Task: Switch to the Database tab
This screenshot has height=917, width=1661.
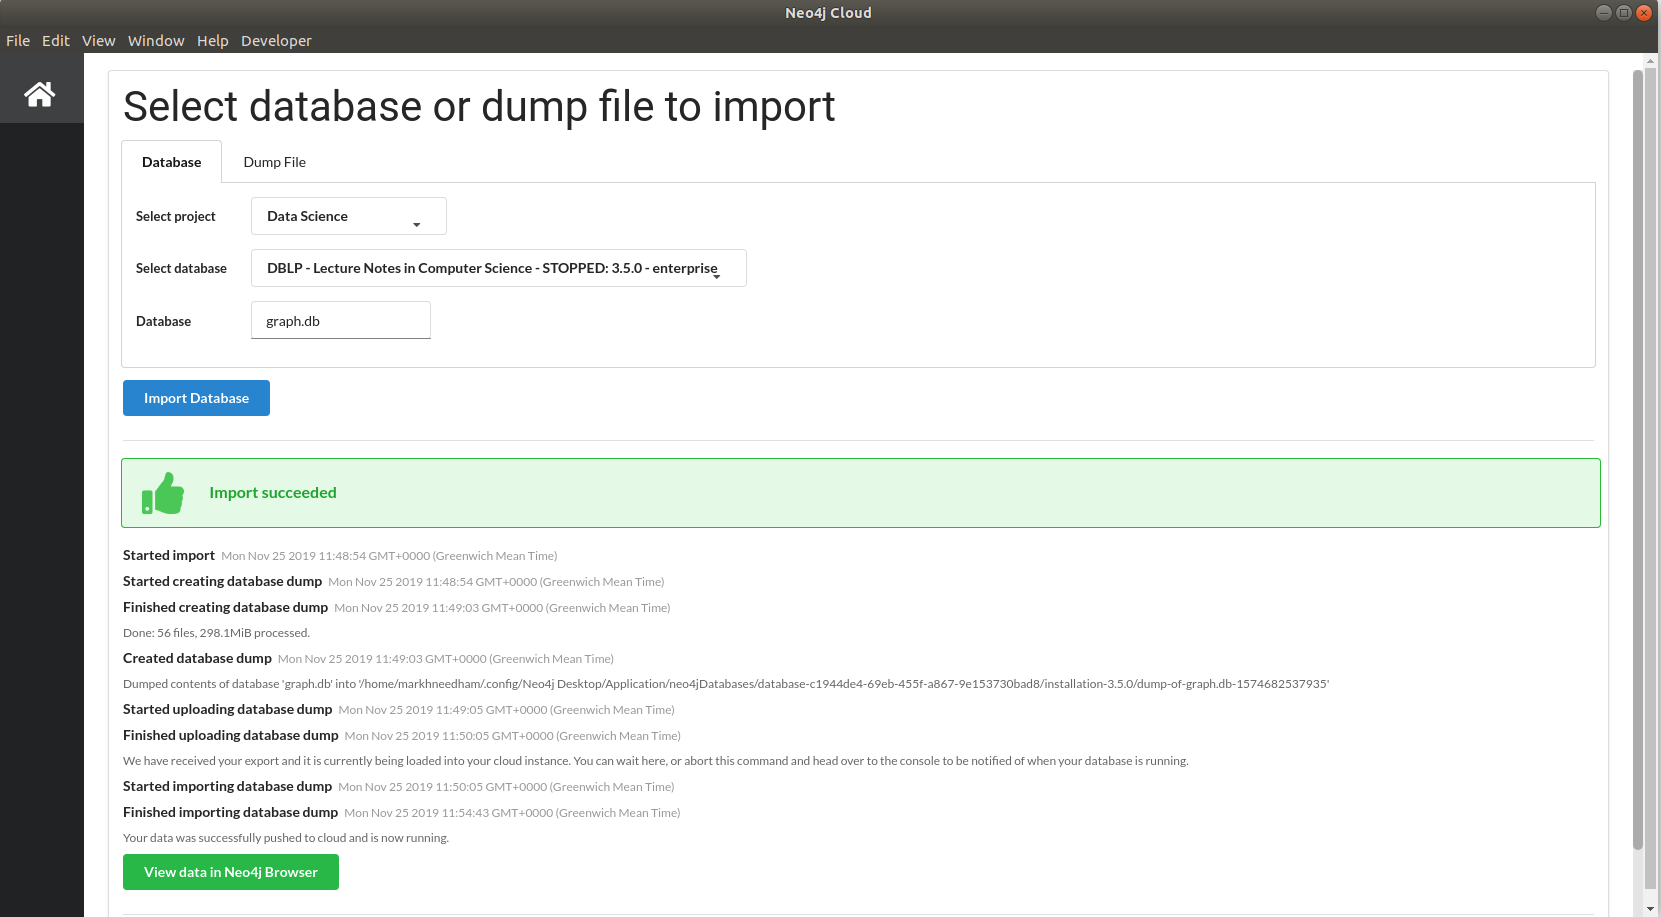Action: 172,162
